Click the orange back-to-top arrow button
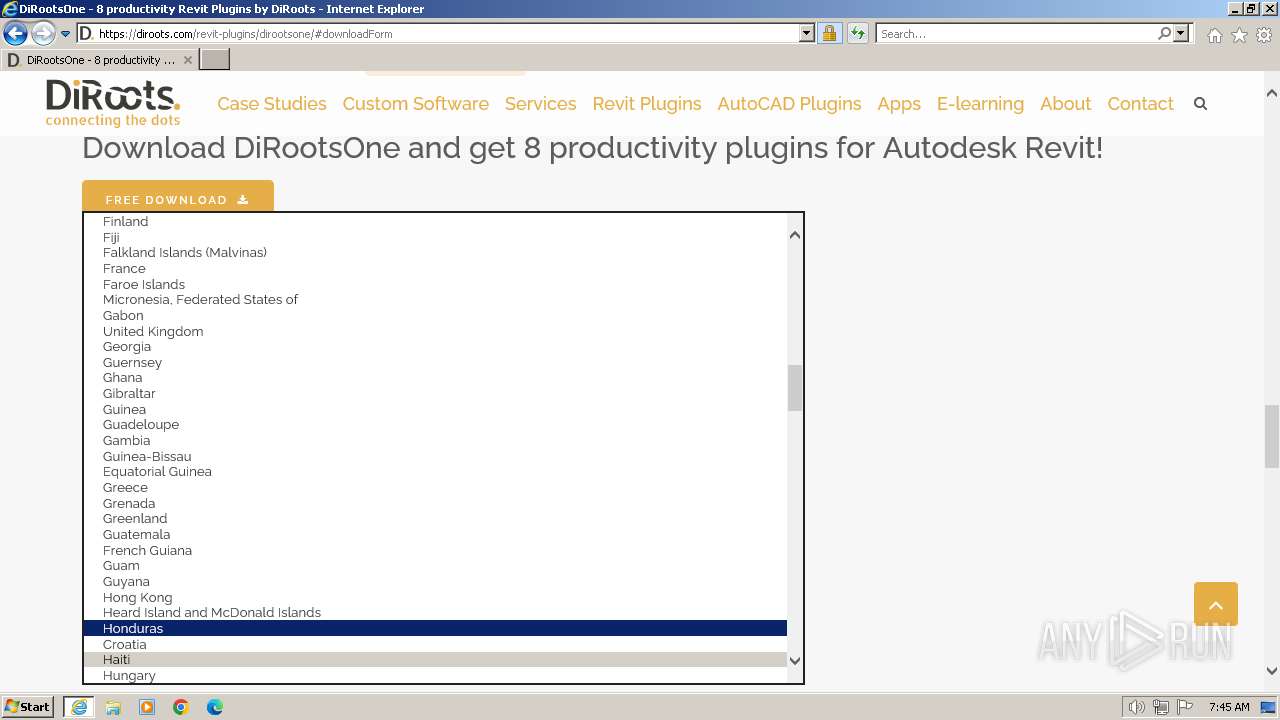 coord(1216,604)
